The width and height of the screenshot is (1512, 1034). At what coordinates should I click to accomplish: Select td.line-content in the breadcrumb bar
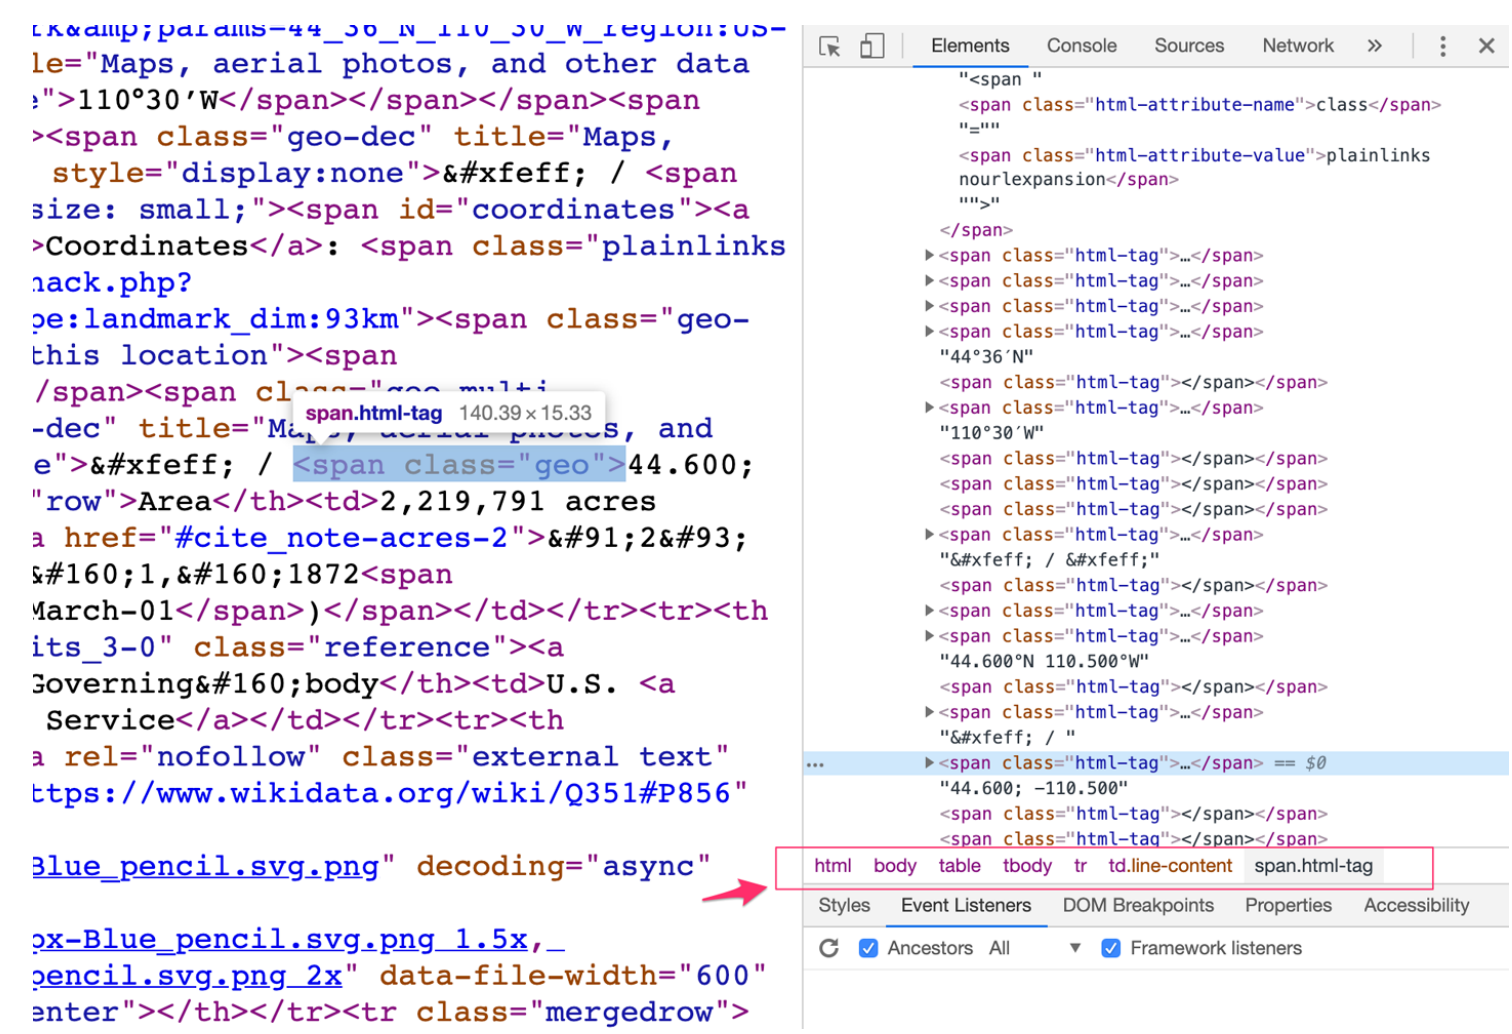[1170, 867]
